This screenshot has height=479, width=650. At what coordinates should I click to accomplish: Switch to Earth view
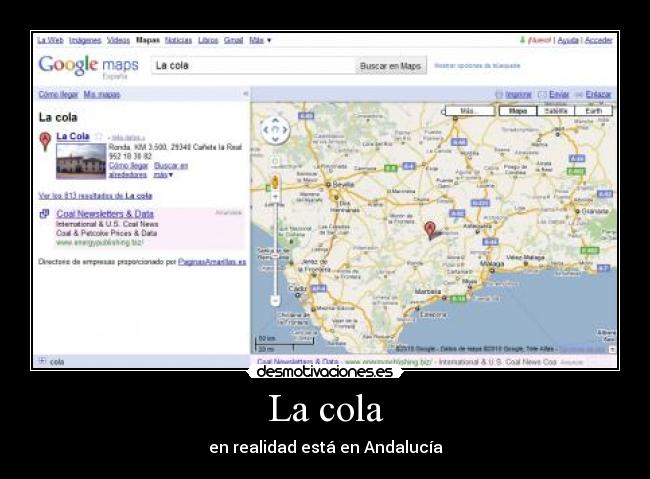(594, 111)
